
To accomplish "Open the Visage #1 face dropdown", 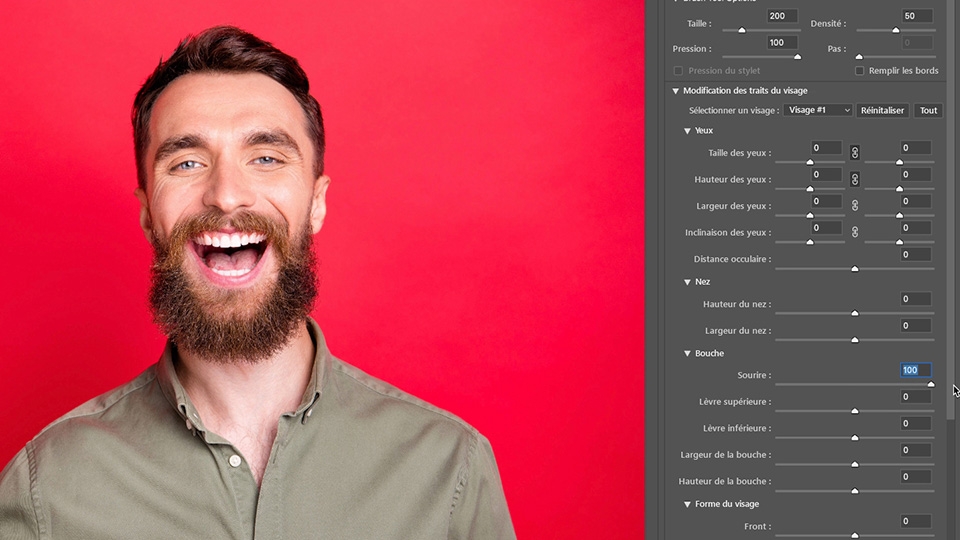I will click(x=818, y=110).
